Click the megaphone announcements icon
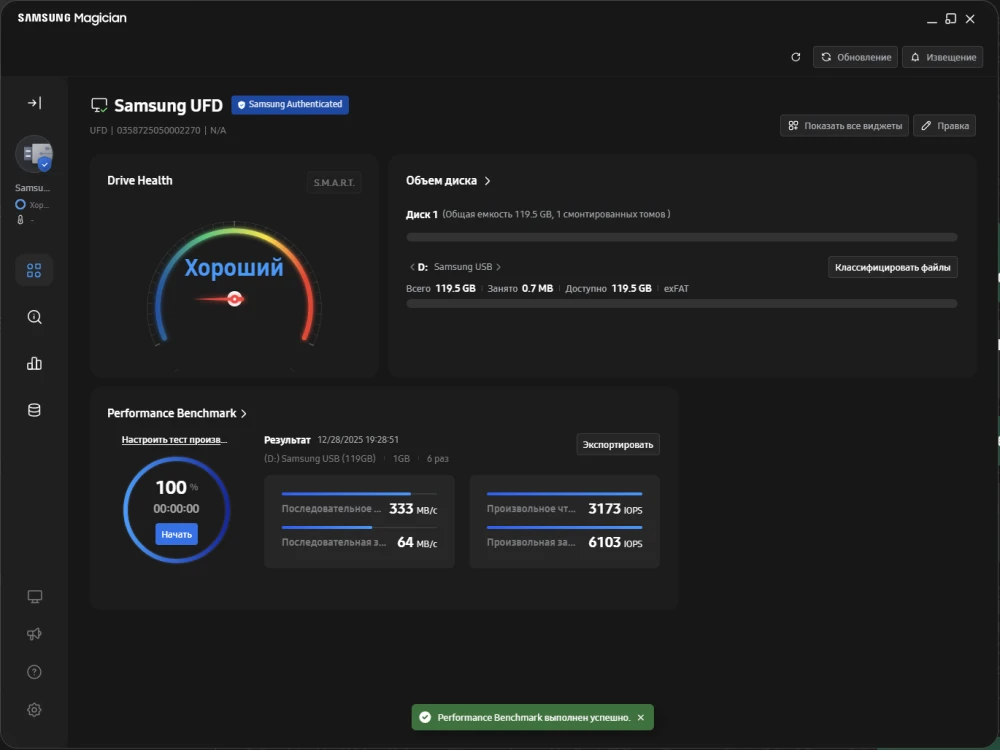The width and height of the screenshot is (1000, 750). tap(34, 634)
